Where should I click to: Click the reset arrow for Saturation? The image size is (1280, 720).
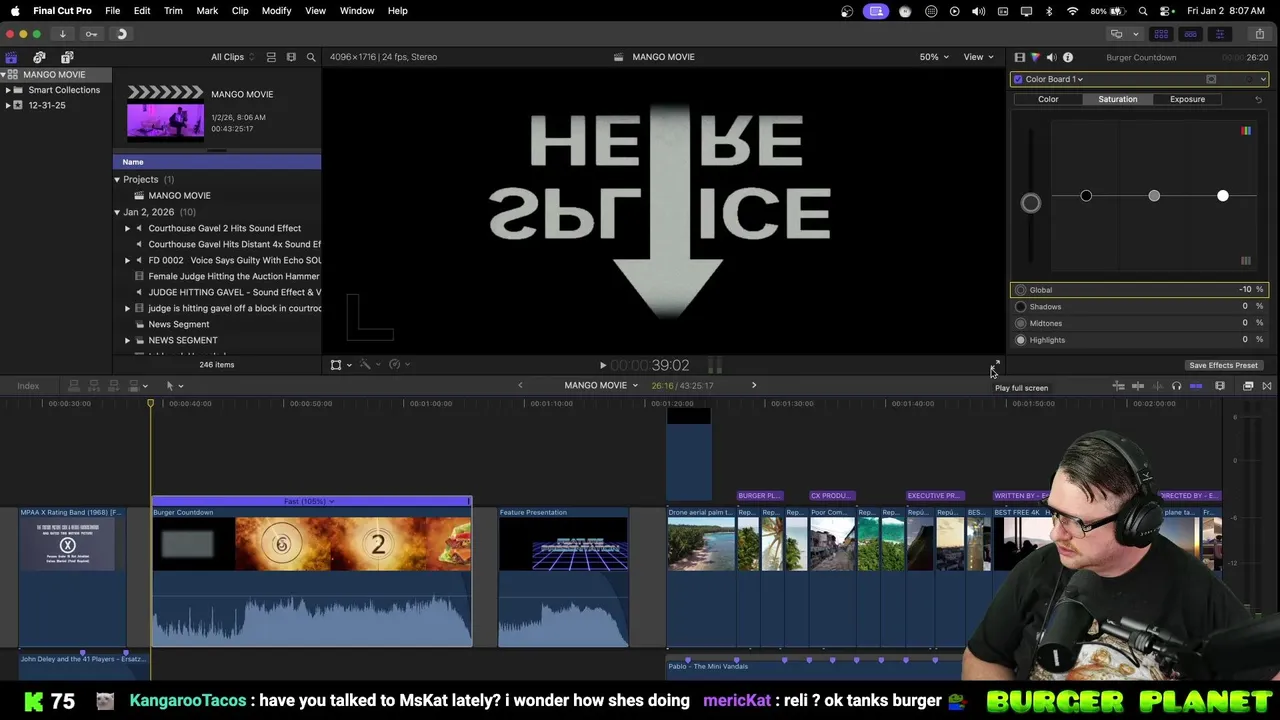[x=1258, y=99]
